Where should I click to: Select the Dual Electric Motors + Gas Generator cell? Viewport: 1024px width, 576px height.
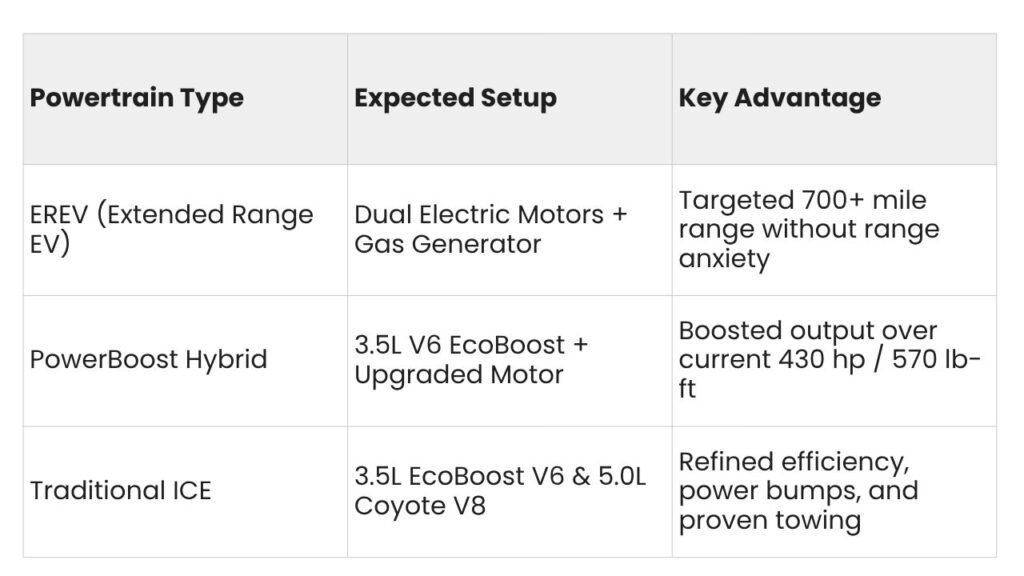510,230
